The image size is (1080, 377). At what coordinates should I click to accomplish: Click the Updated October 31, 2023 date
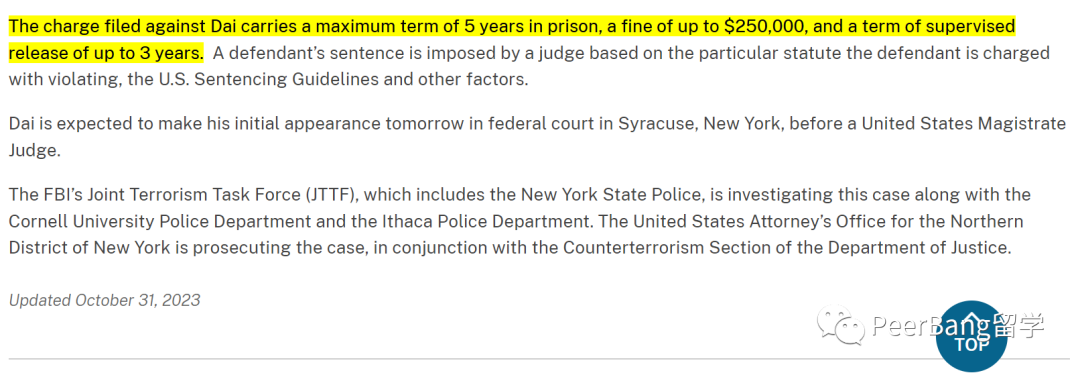pyautogui.click(x=104, y=300)
